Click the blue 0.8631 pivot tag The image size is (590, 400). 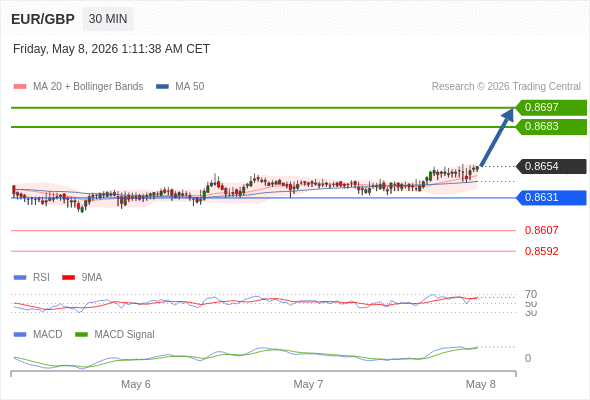coord(551,198)
